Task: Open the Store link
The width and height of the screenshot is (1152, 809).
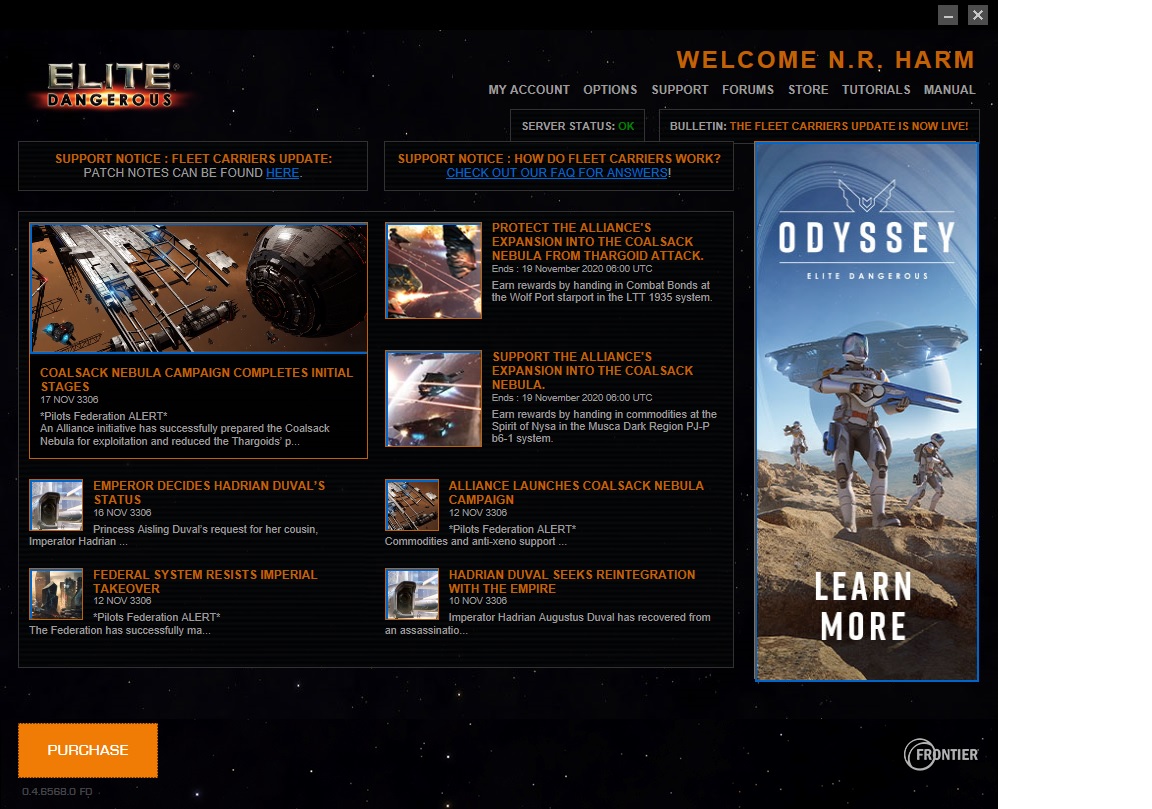Action: 808,90
